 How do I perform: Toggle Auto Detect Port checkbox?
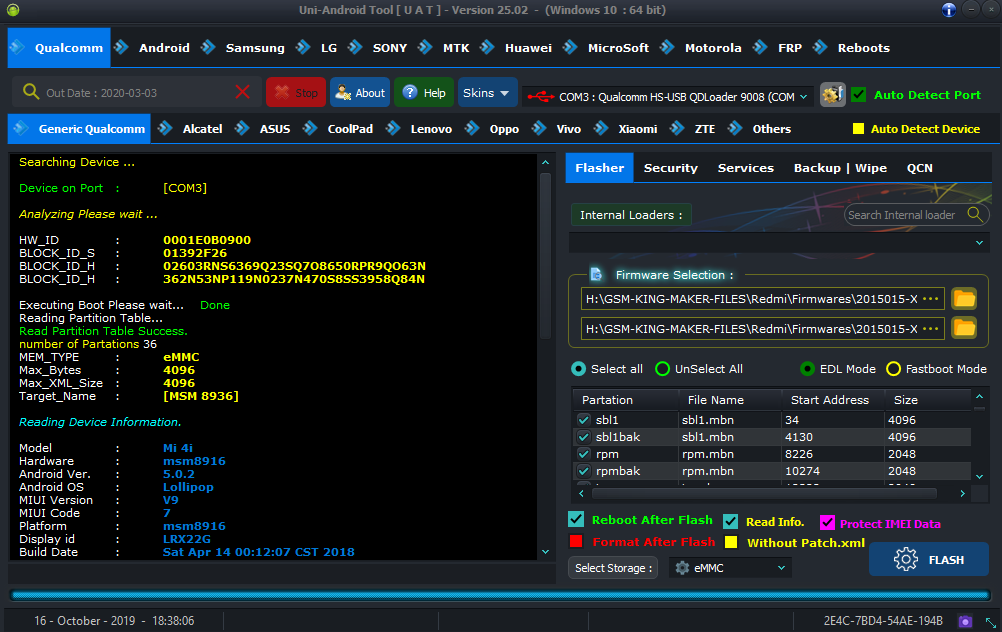tap(859, 95)
